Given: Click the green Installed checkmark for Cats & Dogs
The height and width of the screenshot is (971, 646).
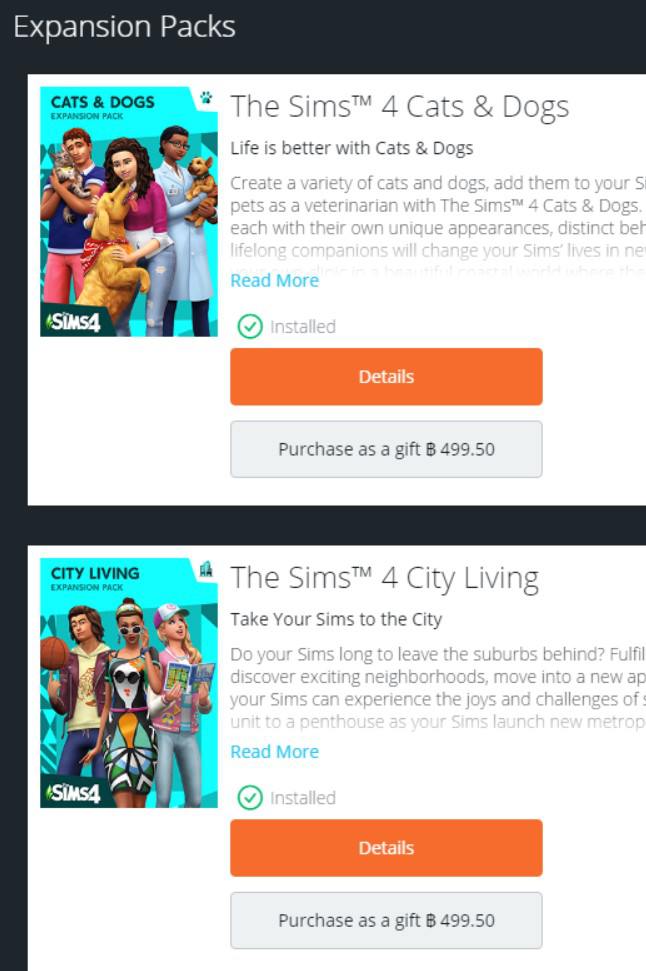Looking at the screenshot, I should [250, 326].
